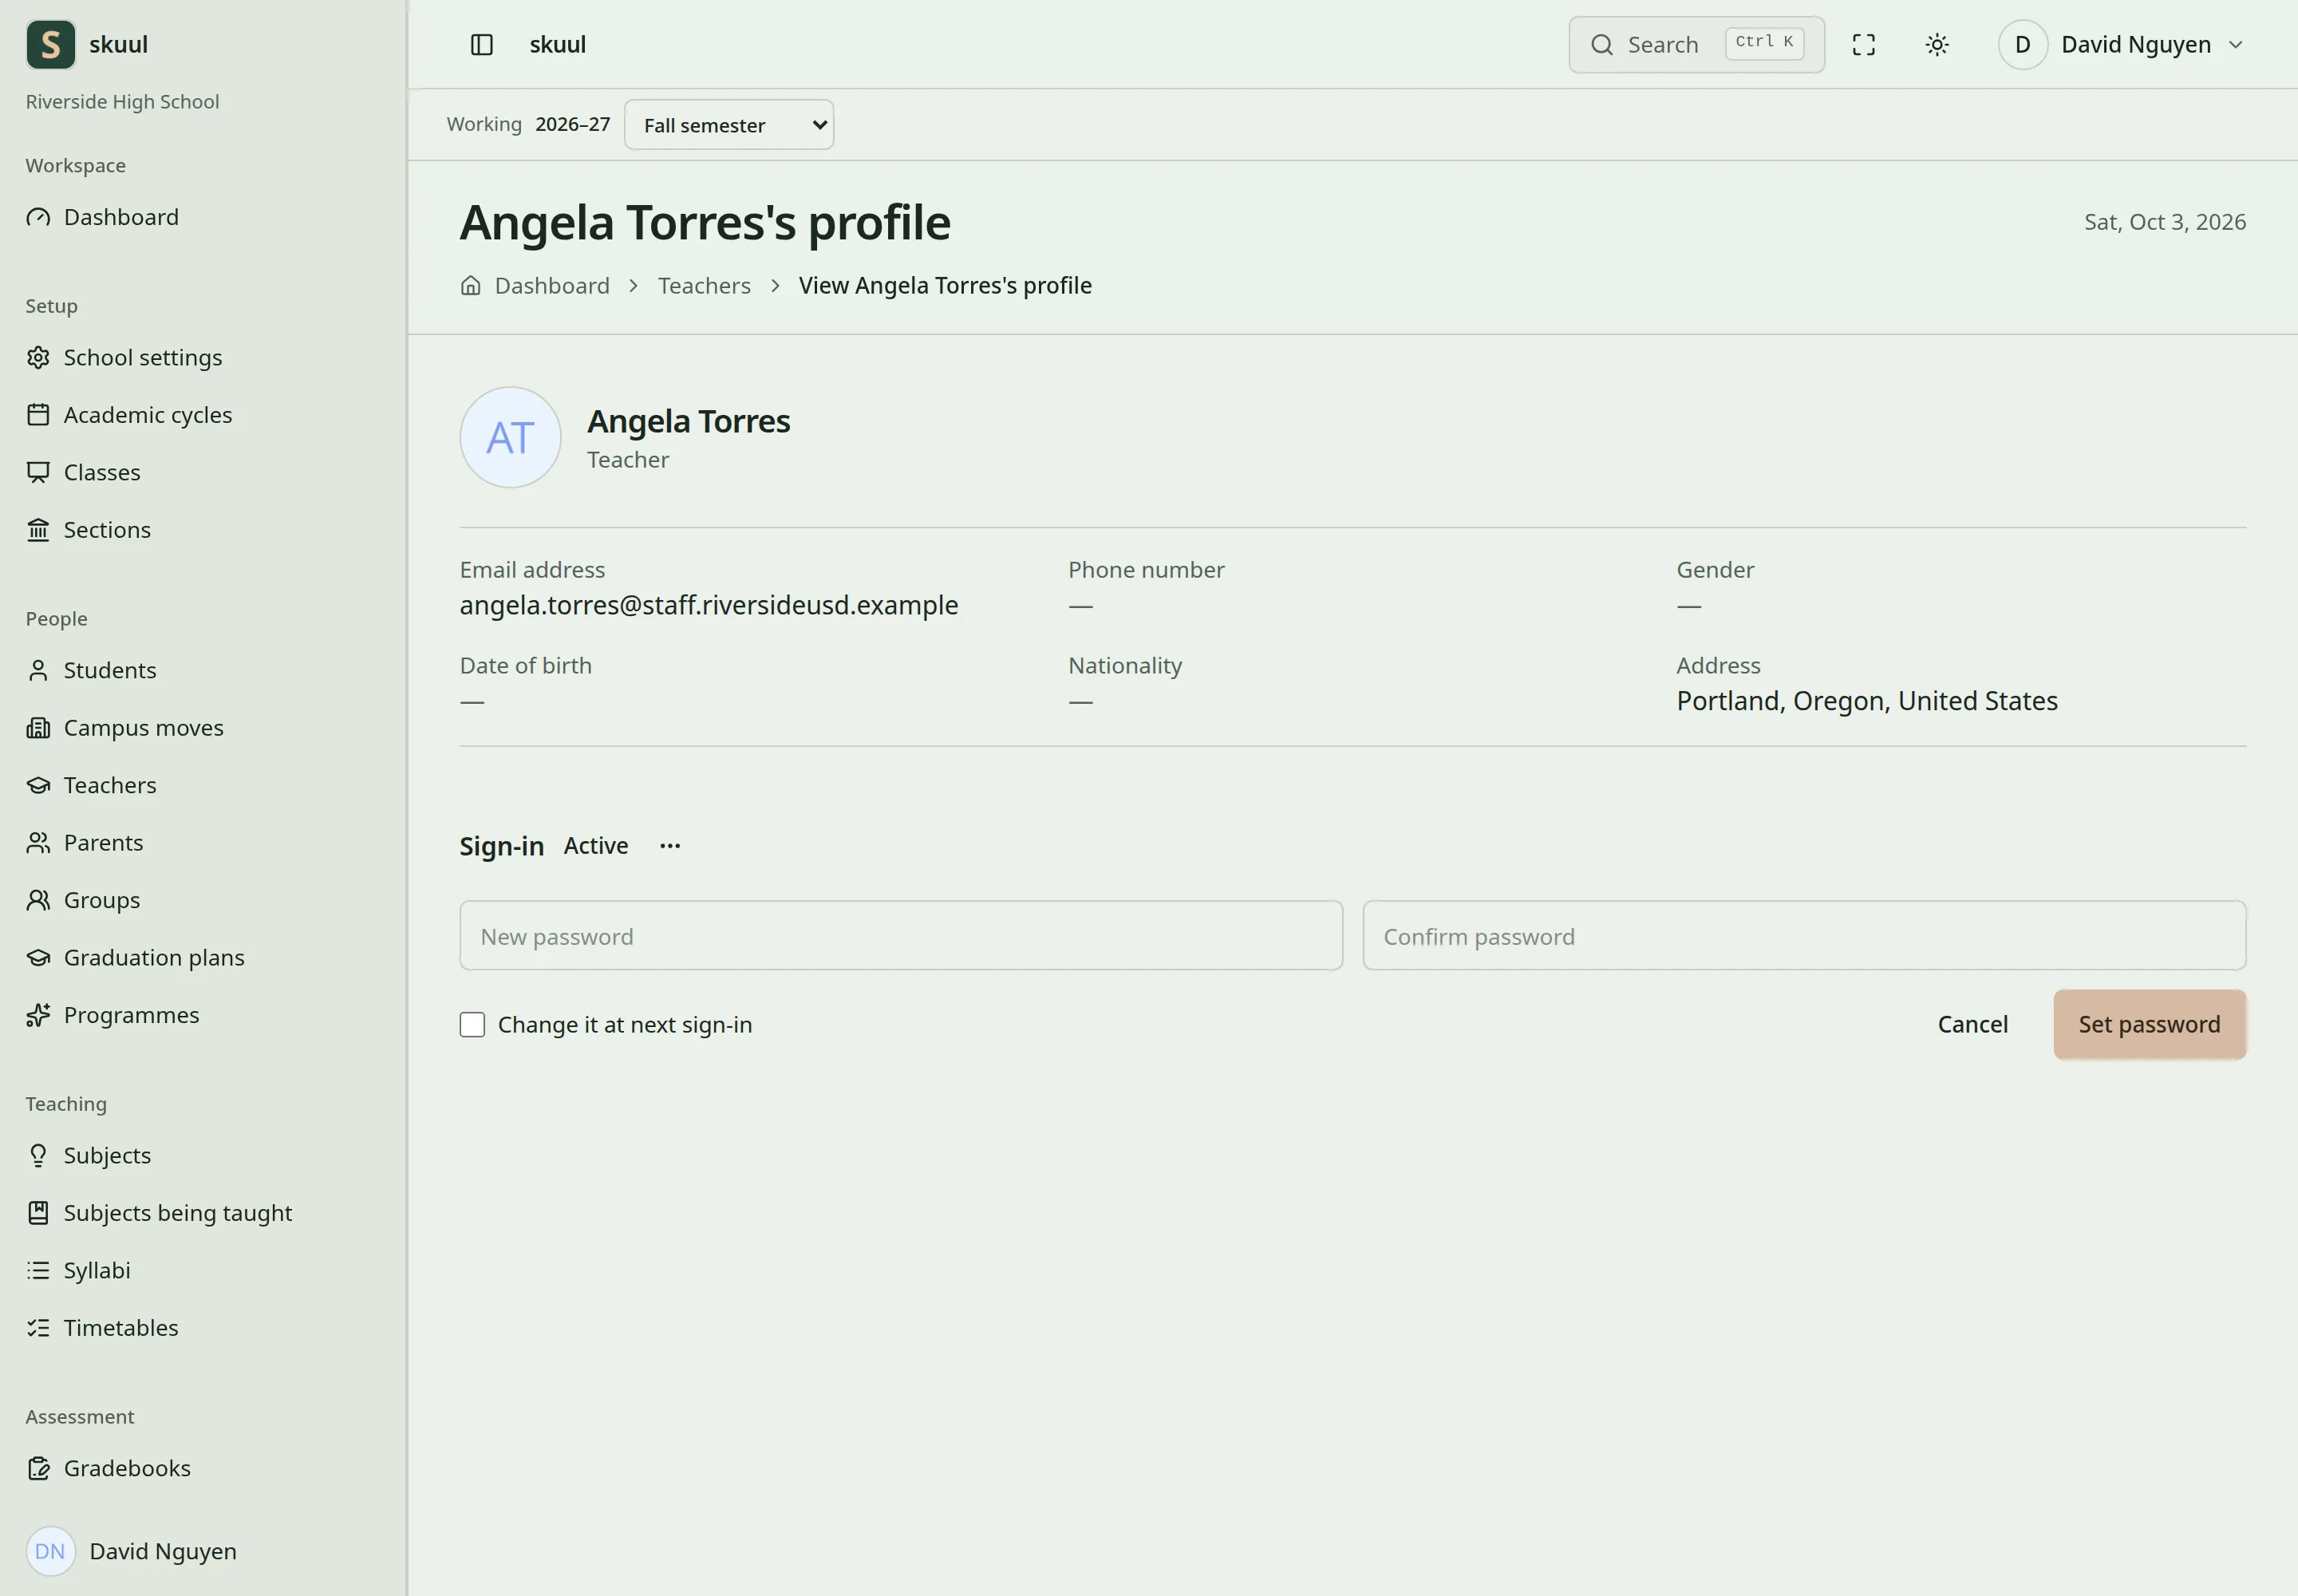Open the Fall semester dropdown
The height and width of the screenshot is (1596, 2298).
(x=729, y=125)
